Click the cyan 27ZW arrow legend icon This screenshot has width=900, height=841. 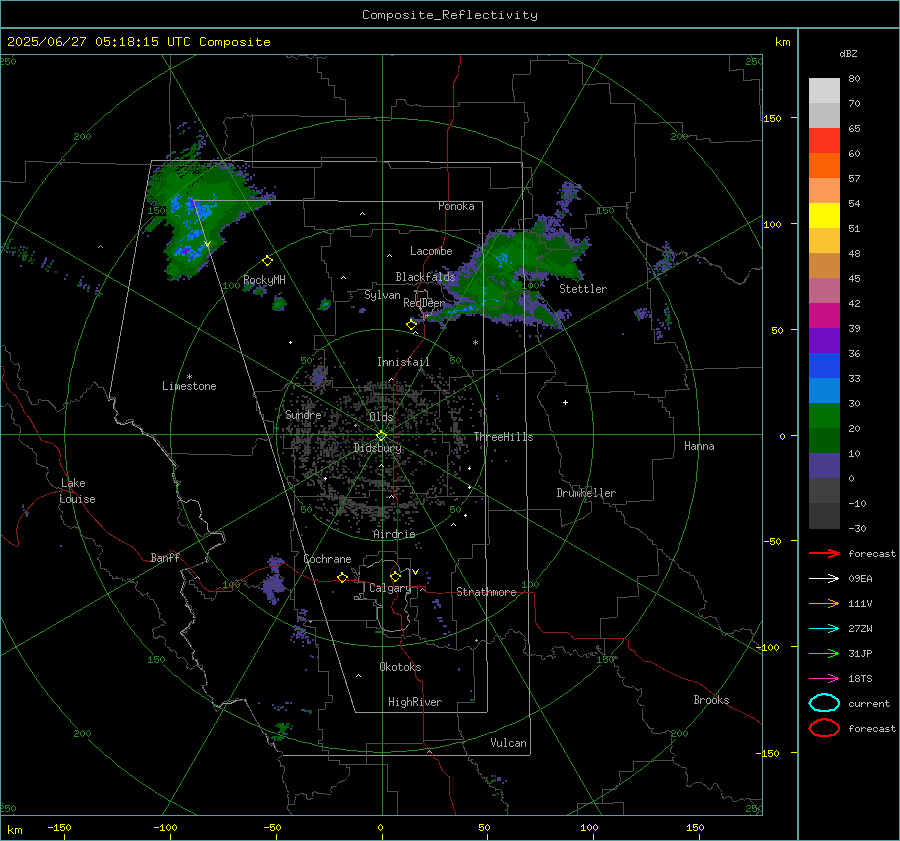click(824, 629)
